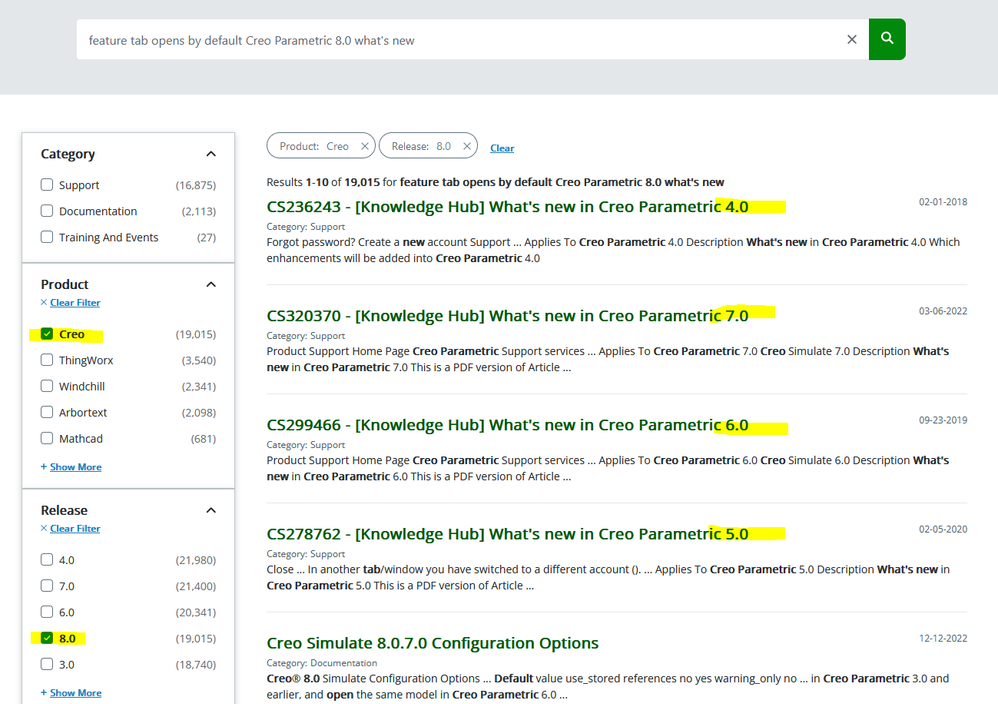The width and height of the screenshot is (998, 704).
Task: Click the Category: Documentation label
Action: coord(321,663)
